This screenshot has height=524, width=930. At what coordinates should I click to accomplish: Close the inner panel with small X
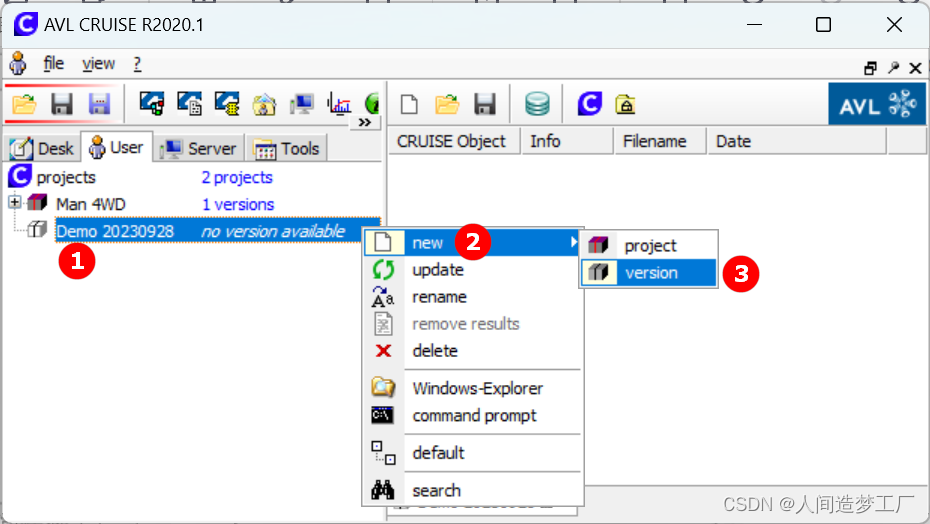(x=915, y=68)
